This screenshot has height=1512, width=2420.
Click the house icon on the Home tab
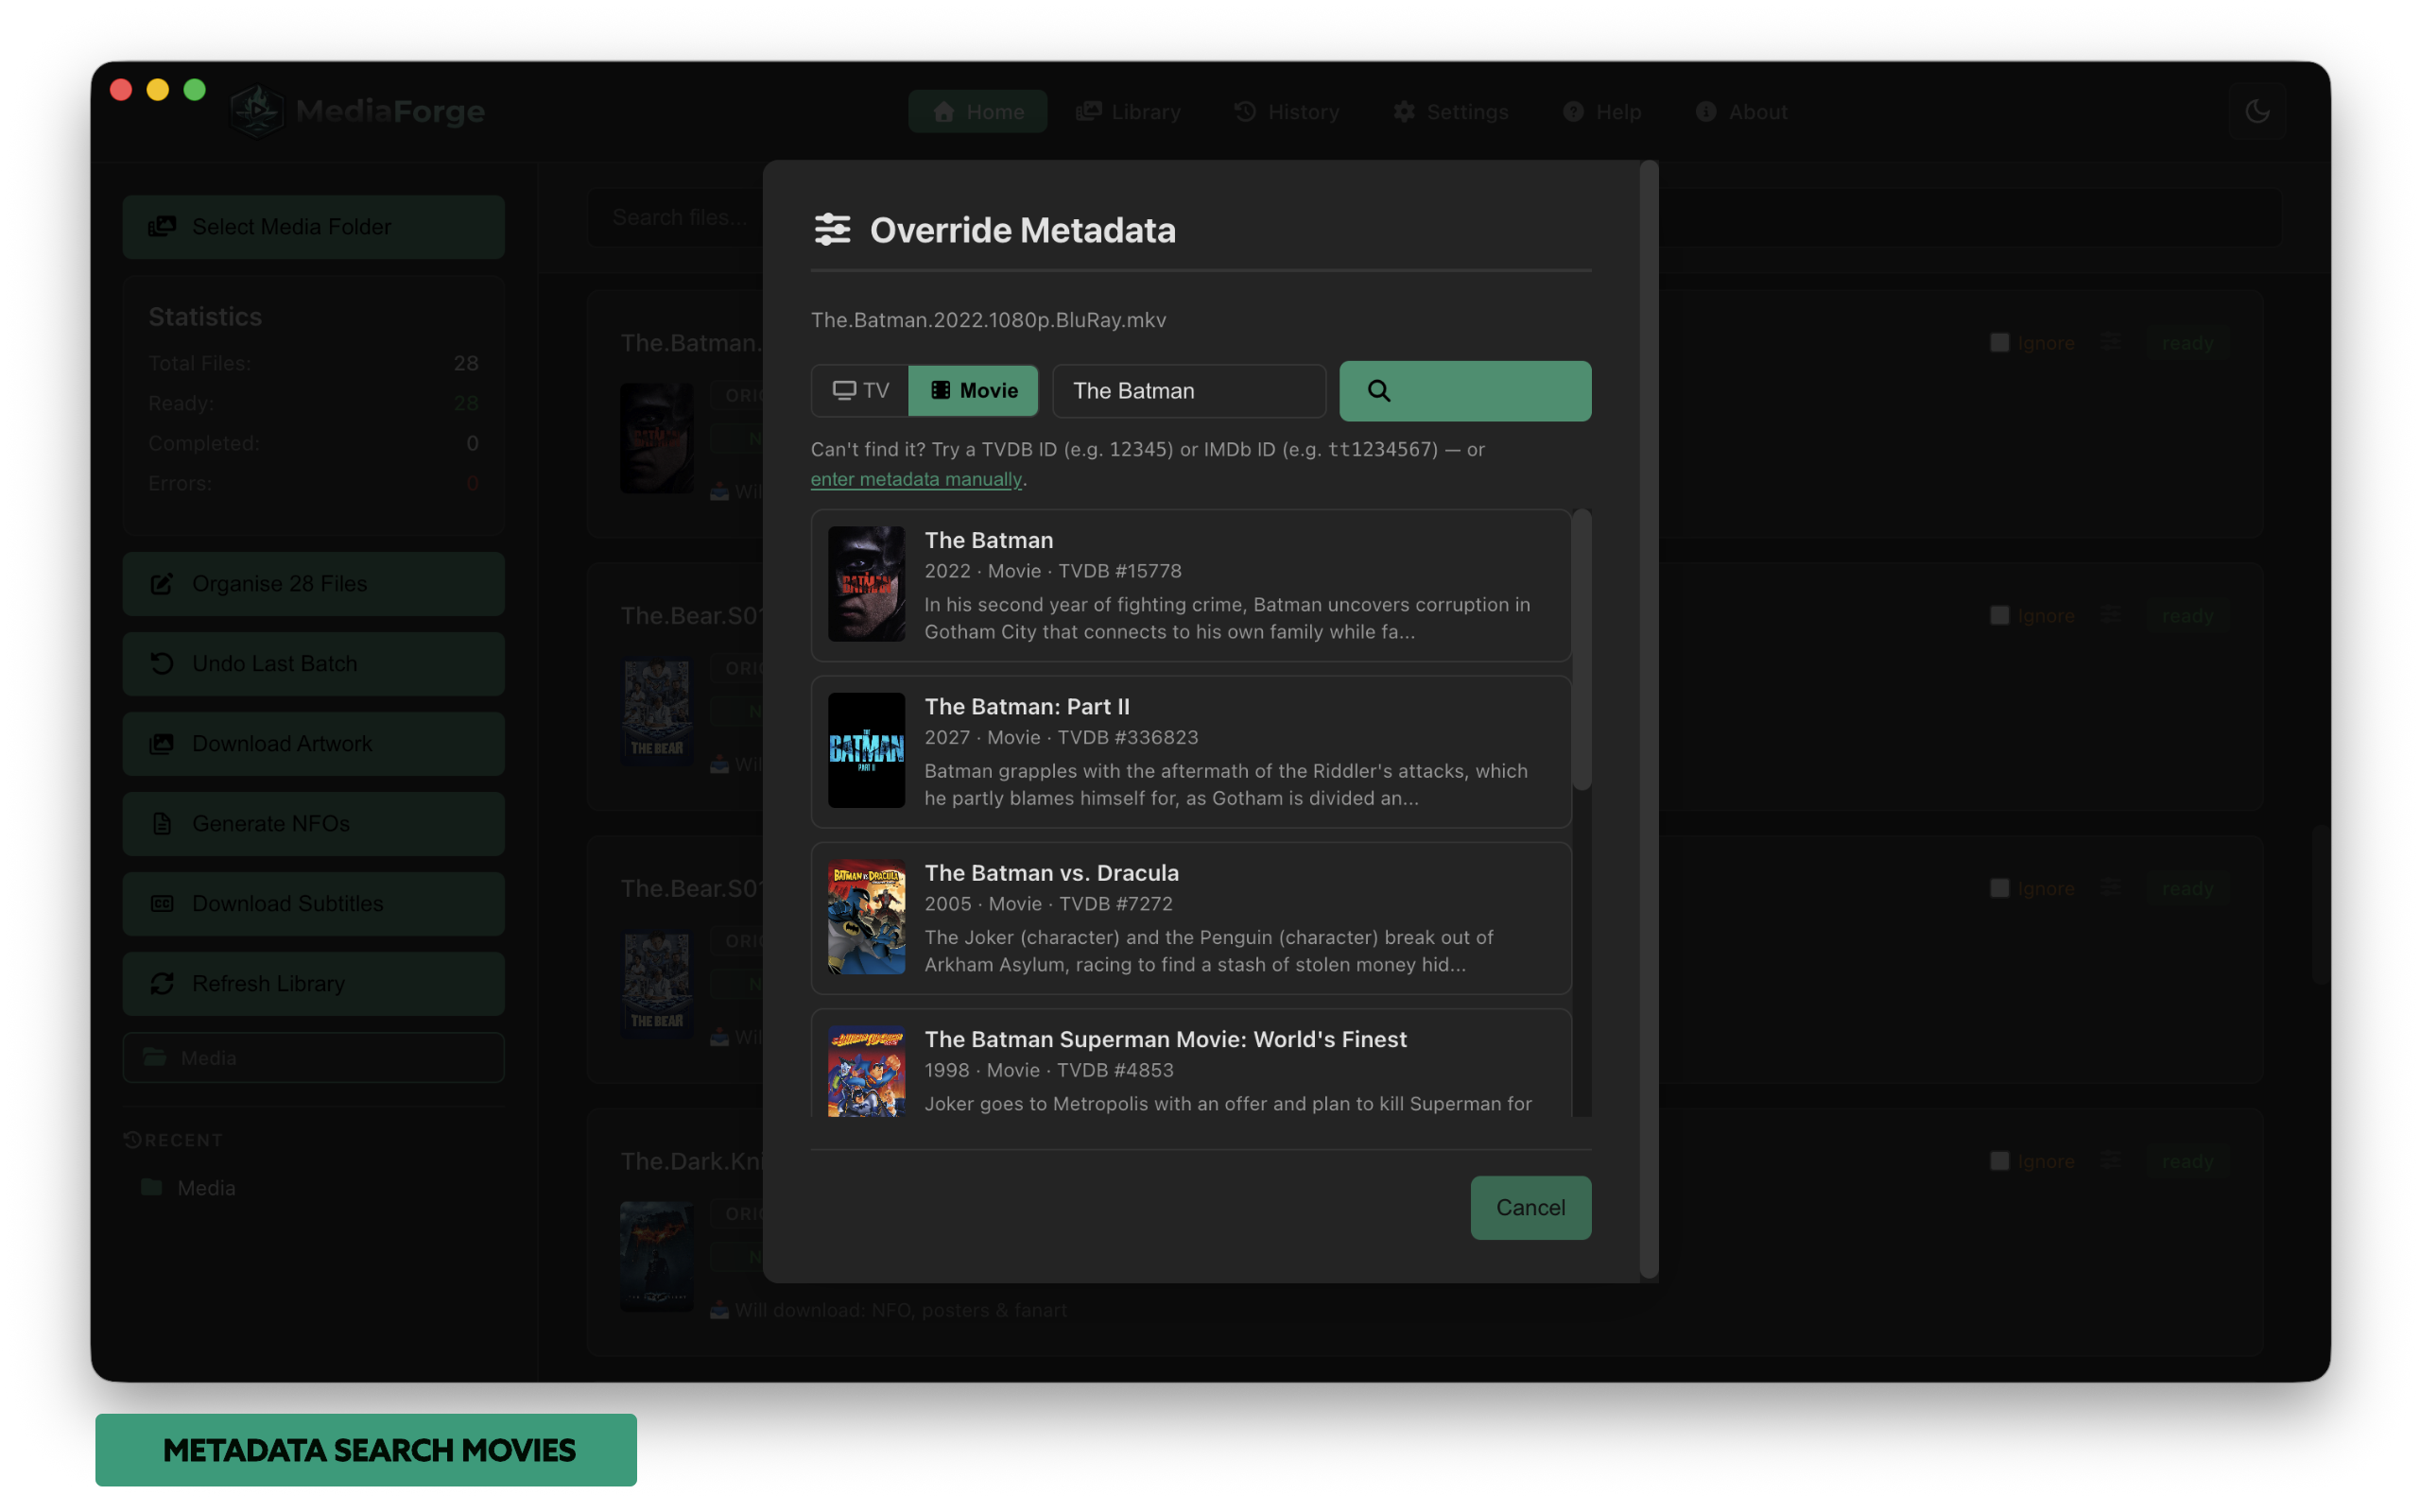pos(943,111)
